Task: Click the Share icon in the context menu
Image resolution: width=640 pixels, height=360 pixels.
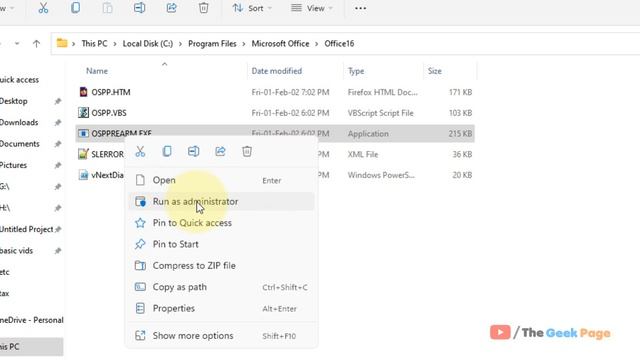Action: tap(220, 151)
